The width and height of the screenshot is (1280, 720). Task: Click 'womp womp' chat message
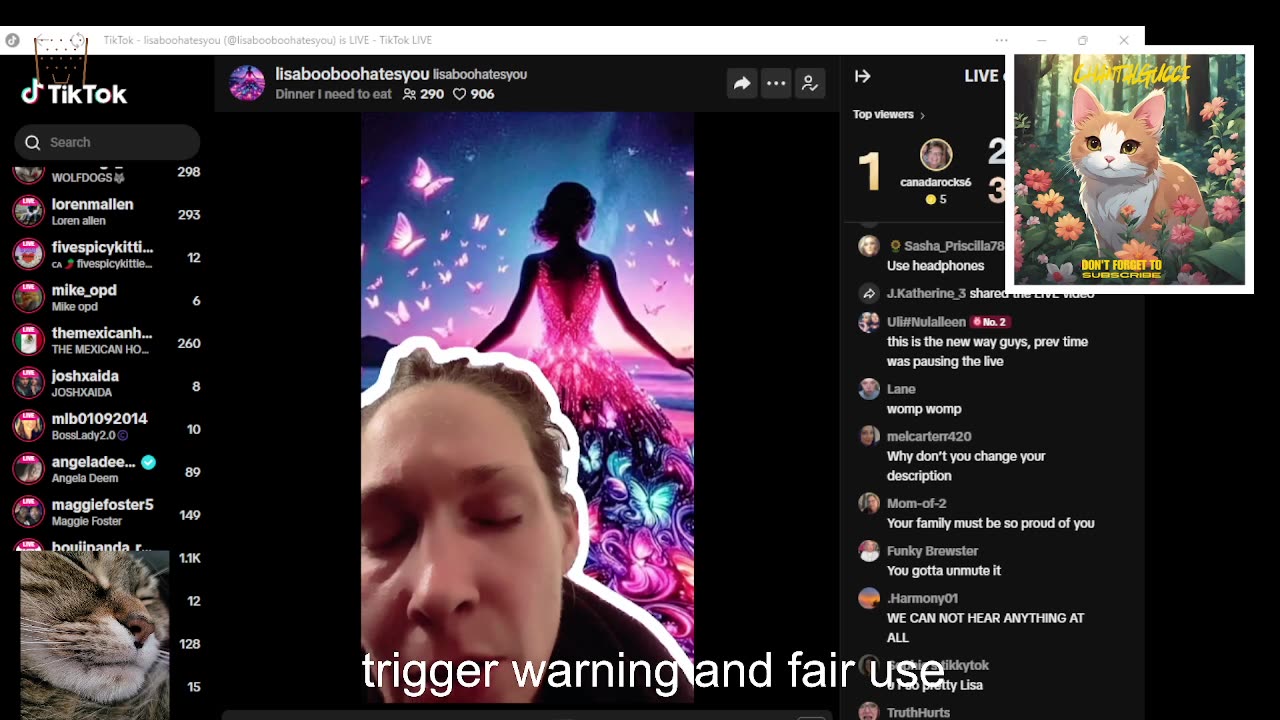click(924, 409)
